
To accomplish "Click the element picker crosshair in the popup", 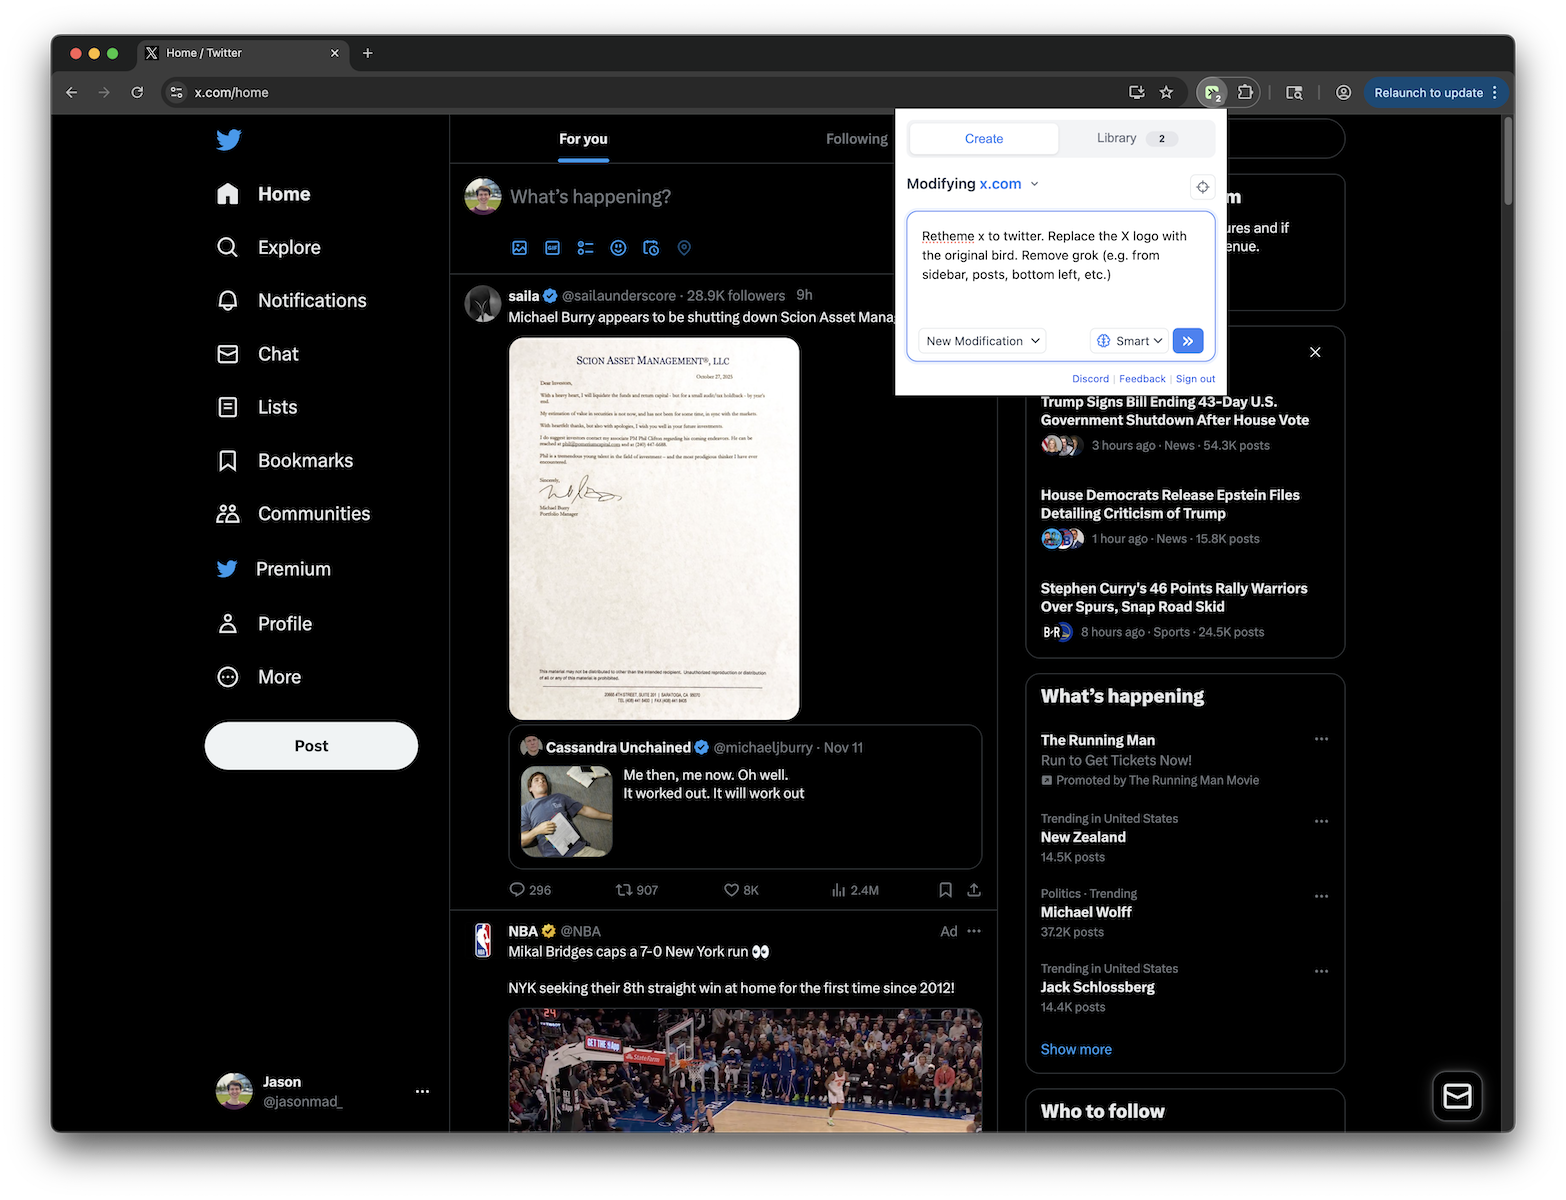I will pyautogui.click(x=1202, y=186).
